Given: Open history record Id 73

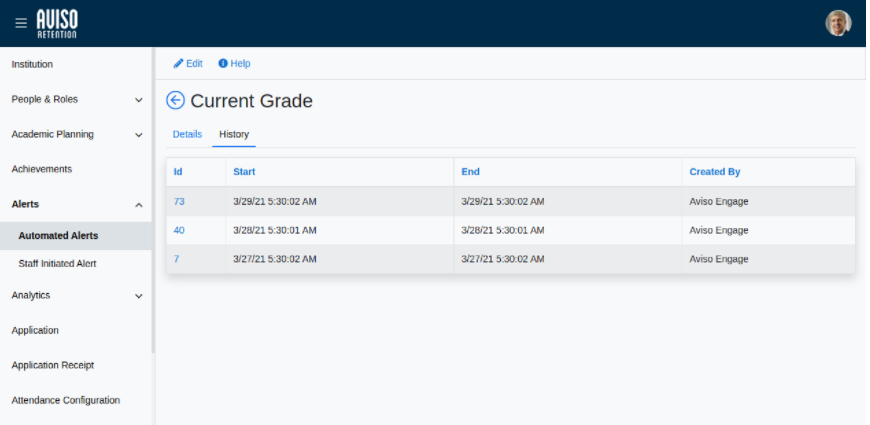Looking at the screenshot, I should 179,201.
